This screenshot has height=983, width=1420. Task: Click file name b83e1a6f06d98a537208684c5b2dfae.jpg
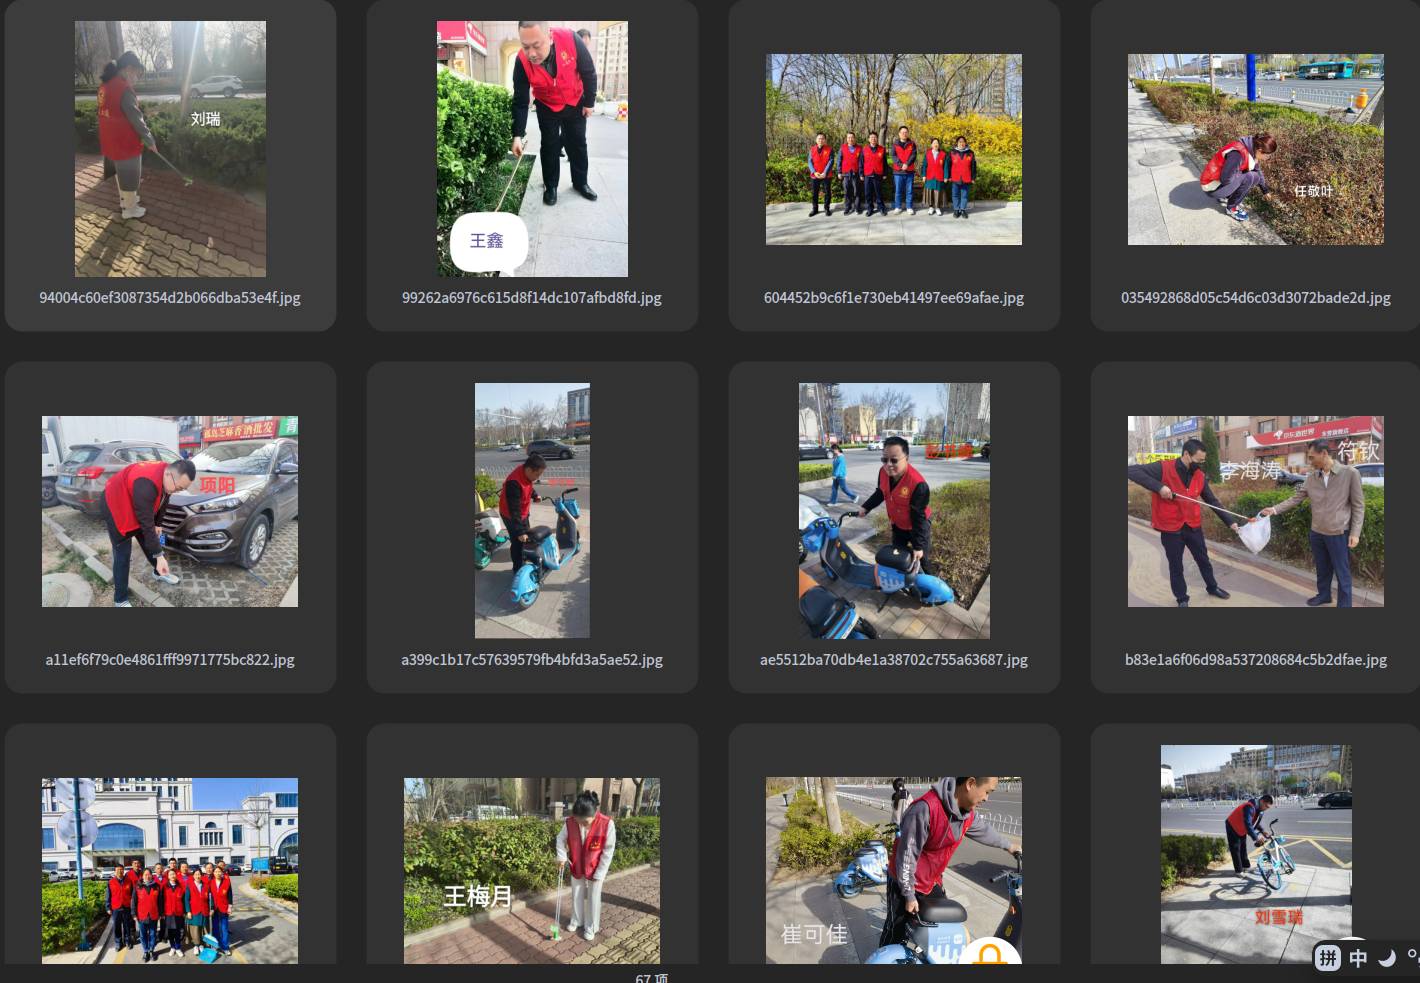click(1256, 660)
